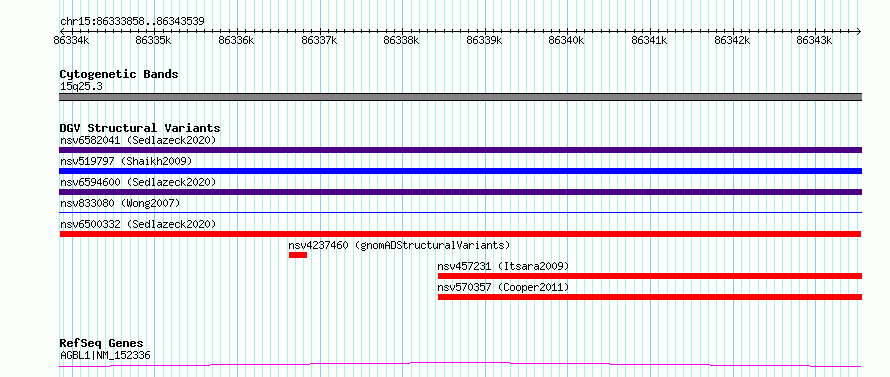The width and height of the screenshot is (890, 377).
Task: Open the nsv6500332 (Sedlazeck2020) label
Action: coord(138,224)
